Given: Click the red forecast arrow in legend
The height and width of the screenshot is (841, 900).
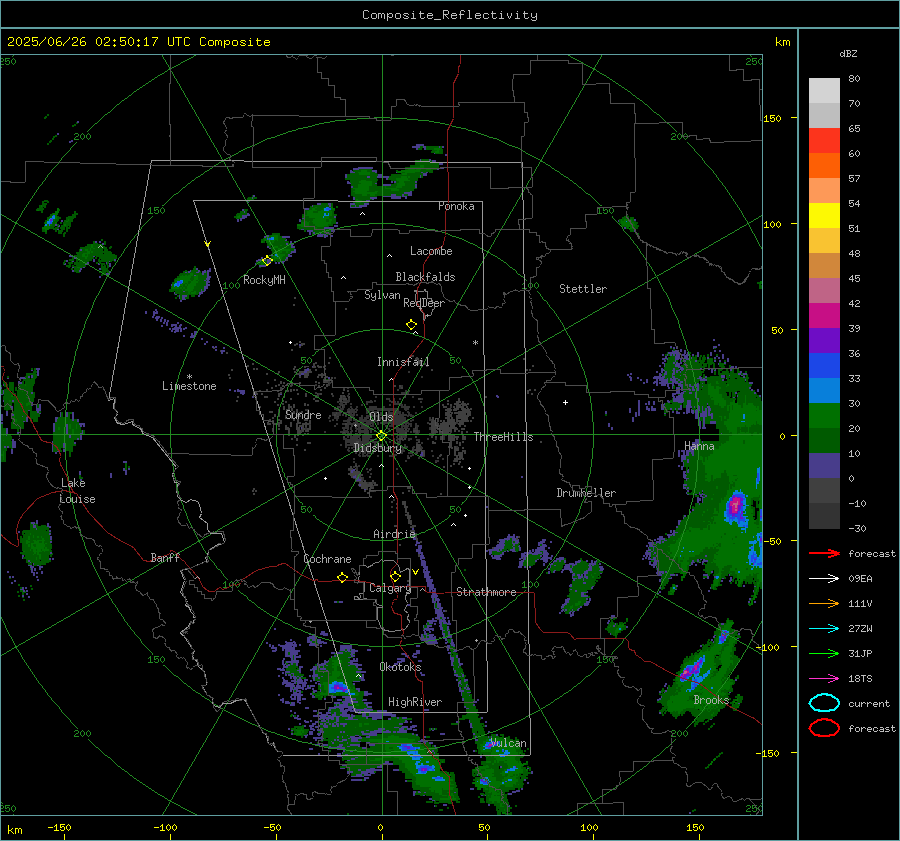Looking at the screenshot, I should [x=824, y=553].
